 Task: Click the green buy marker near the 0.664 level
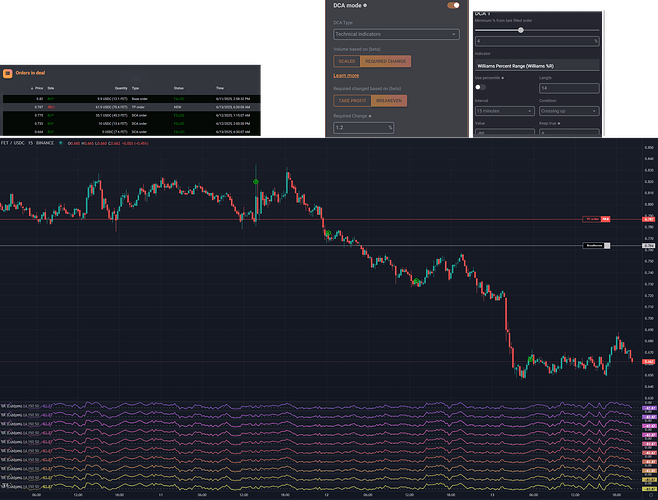click(x=530, y=359)
